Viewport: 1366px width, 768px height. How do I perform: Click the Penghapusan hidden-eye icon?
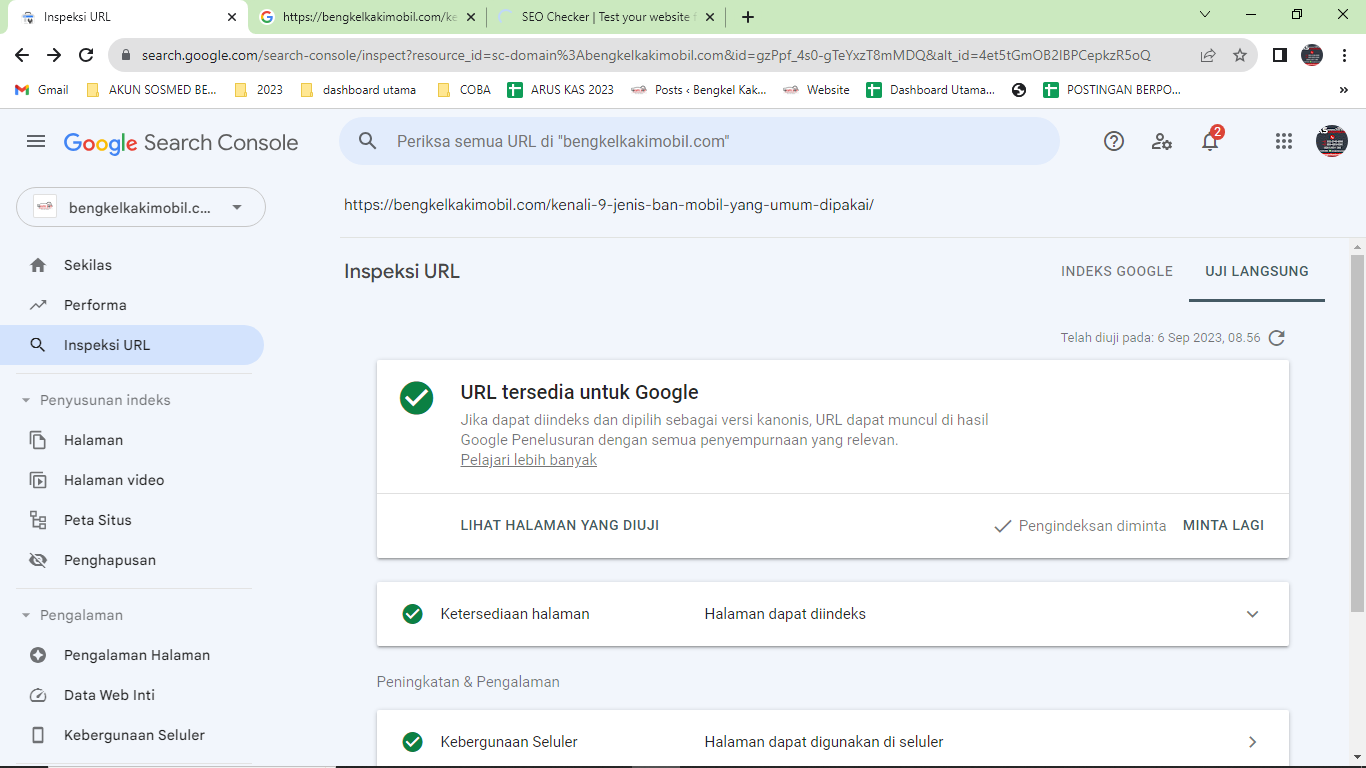click(38, 560)
